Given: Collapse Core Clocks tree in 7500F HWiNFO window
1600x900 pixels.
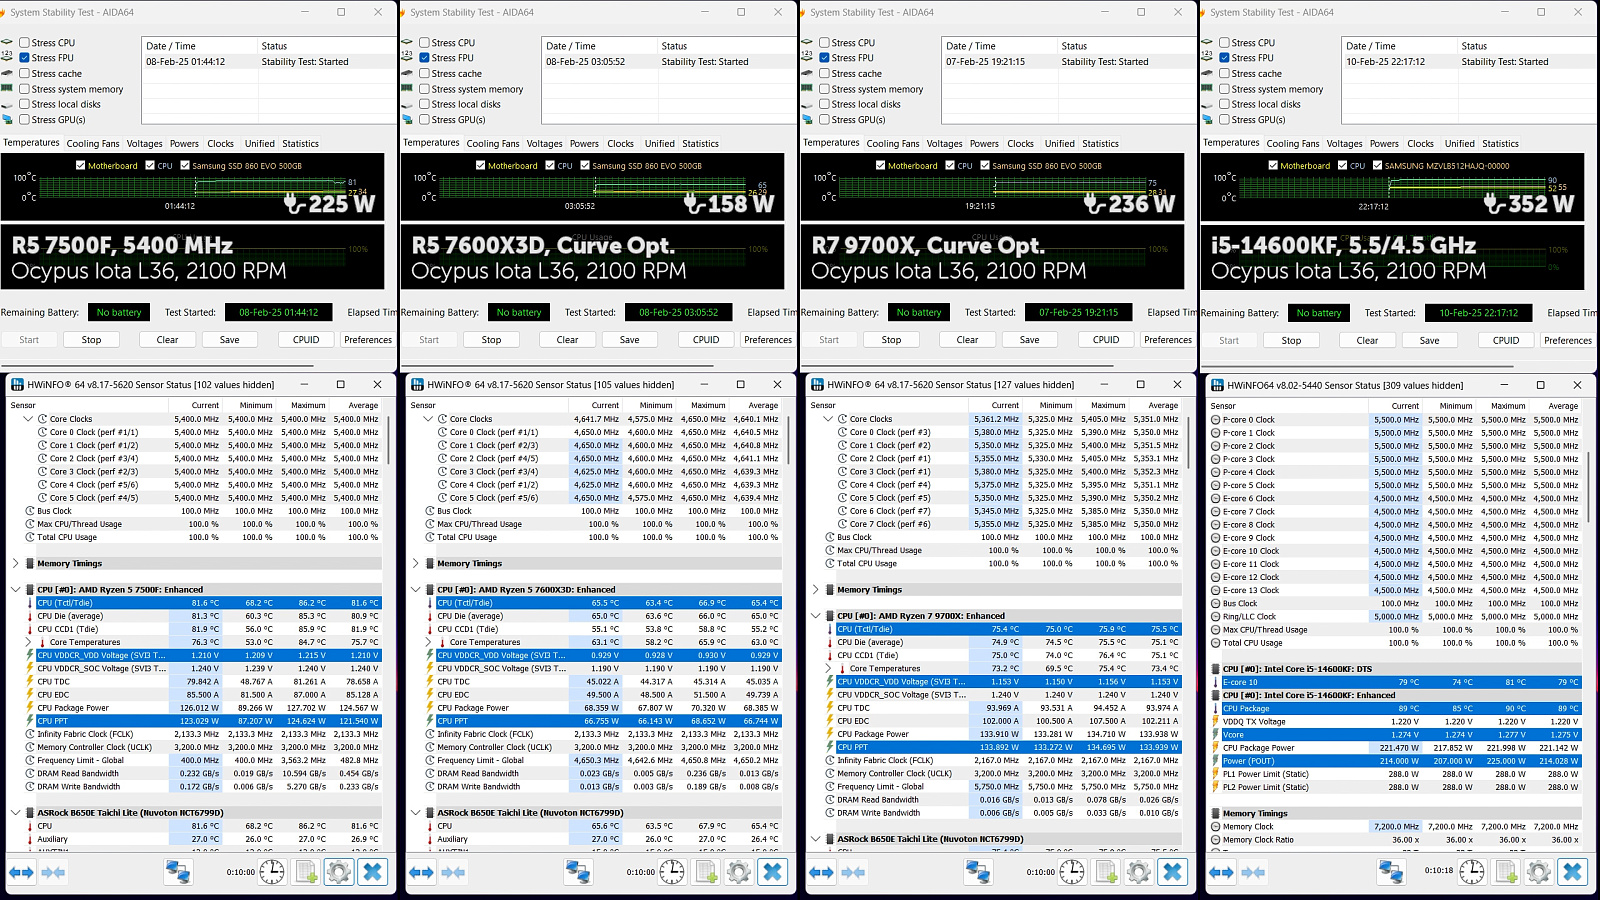Looking at the screenshot, I should pyautogui.click(x=29, y=419).
